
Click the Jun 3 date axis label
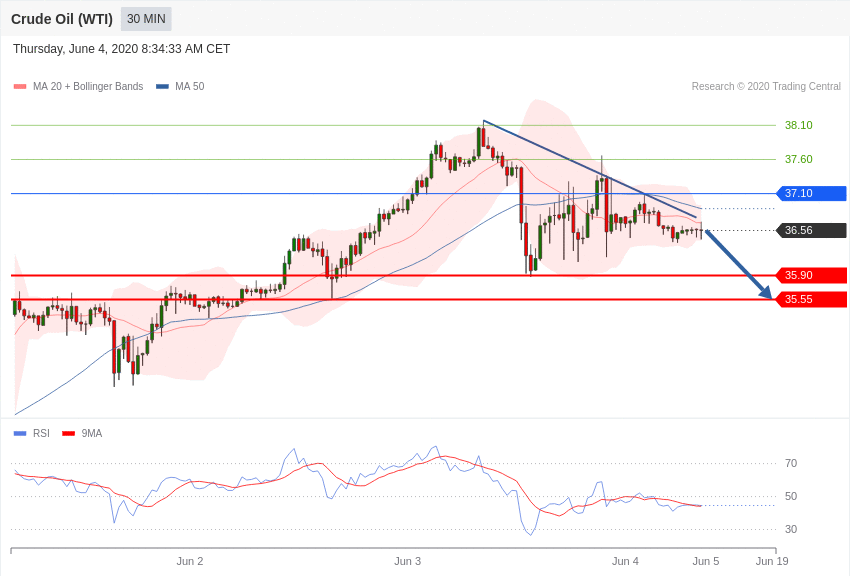pyautogui.click(x=408, y=561)
